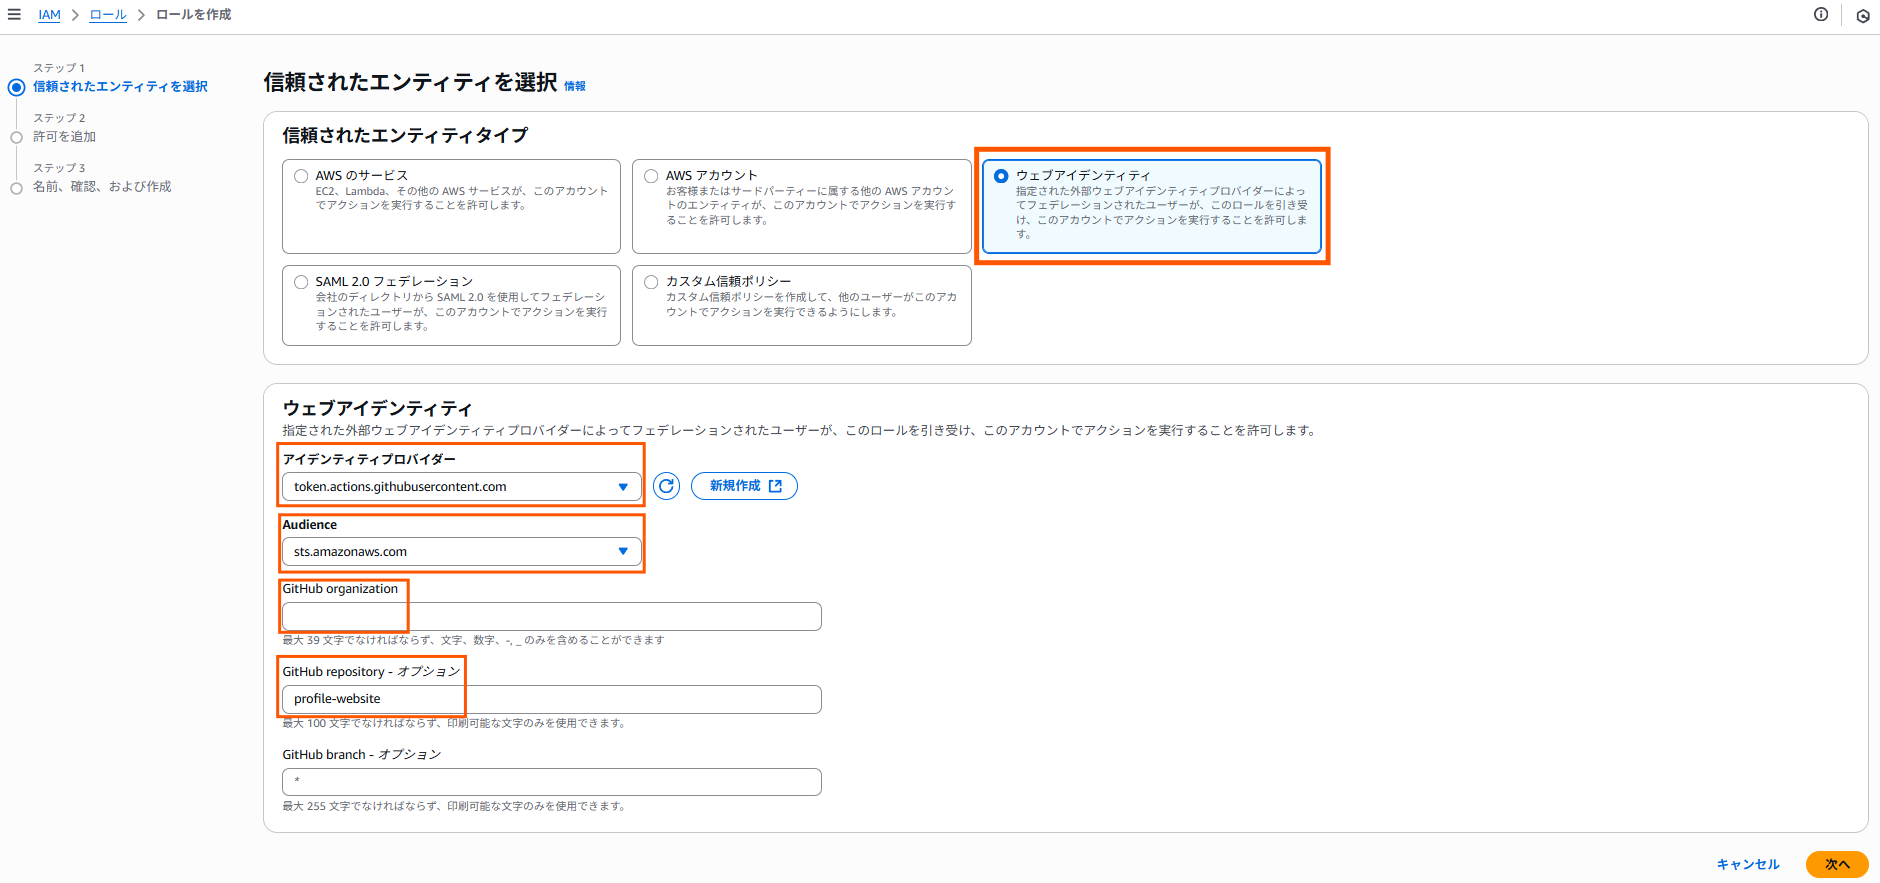Viewport: 1880px width, 883px height.
Task: Click the 情報 link beside the heading
Action: click(x=575, y=87)
